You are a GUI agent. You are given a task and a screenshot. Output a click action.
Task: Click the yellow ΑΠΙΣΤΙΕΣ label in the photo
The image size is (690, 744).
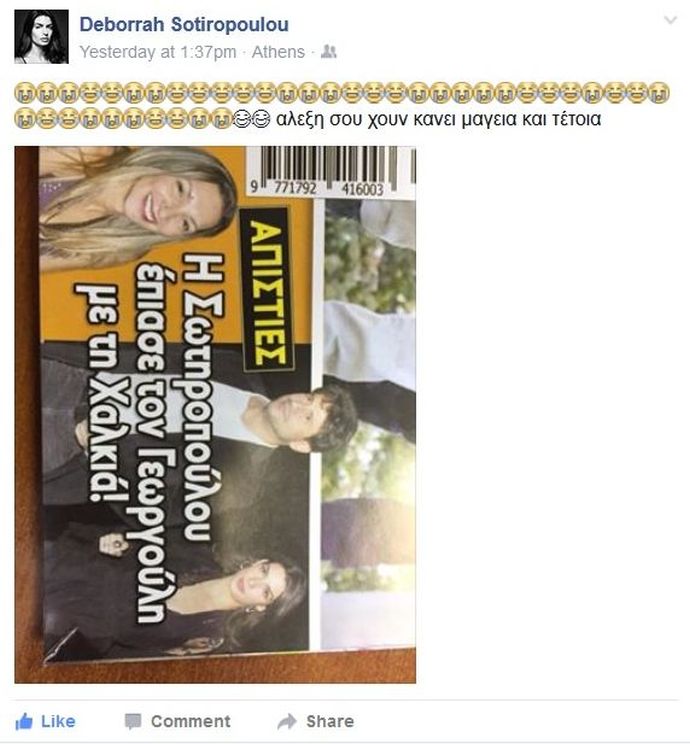267,290
